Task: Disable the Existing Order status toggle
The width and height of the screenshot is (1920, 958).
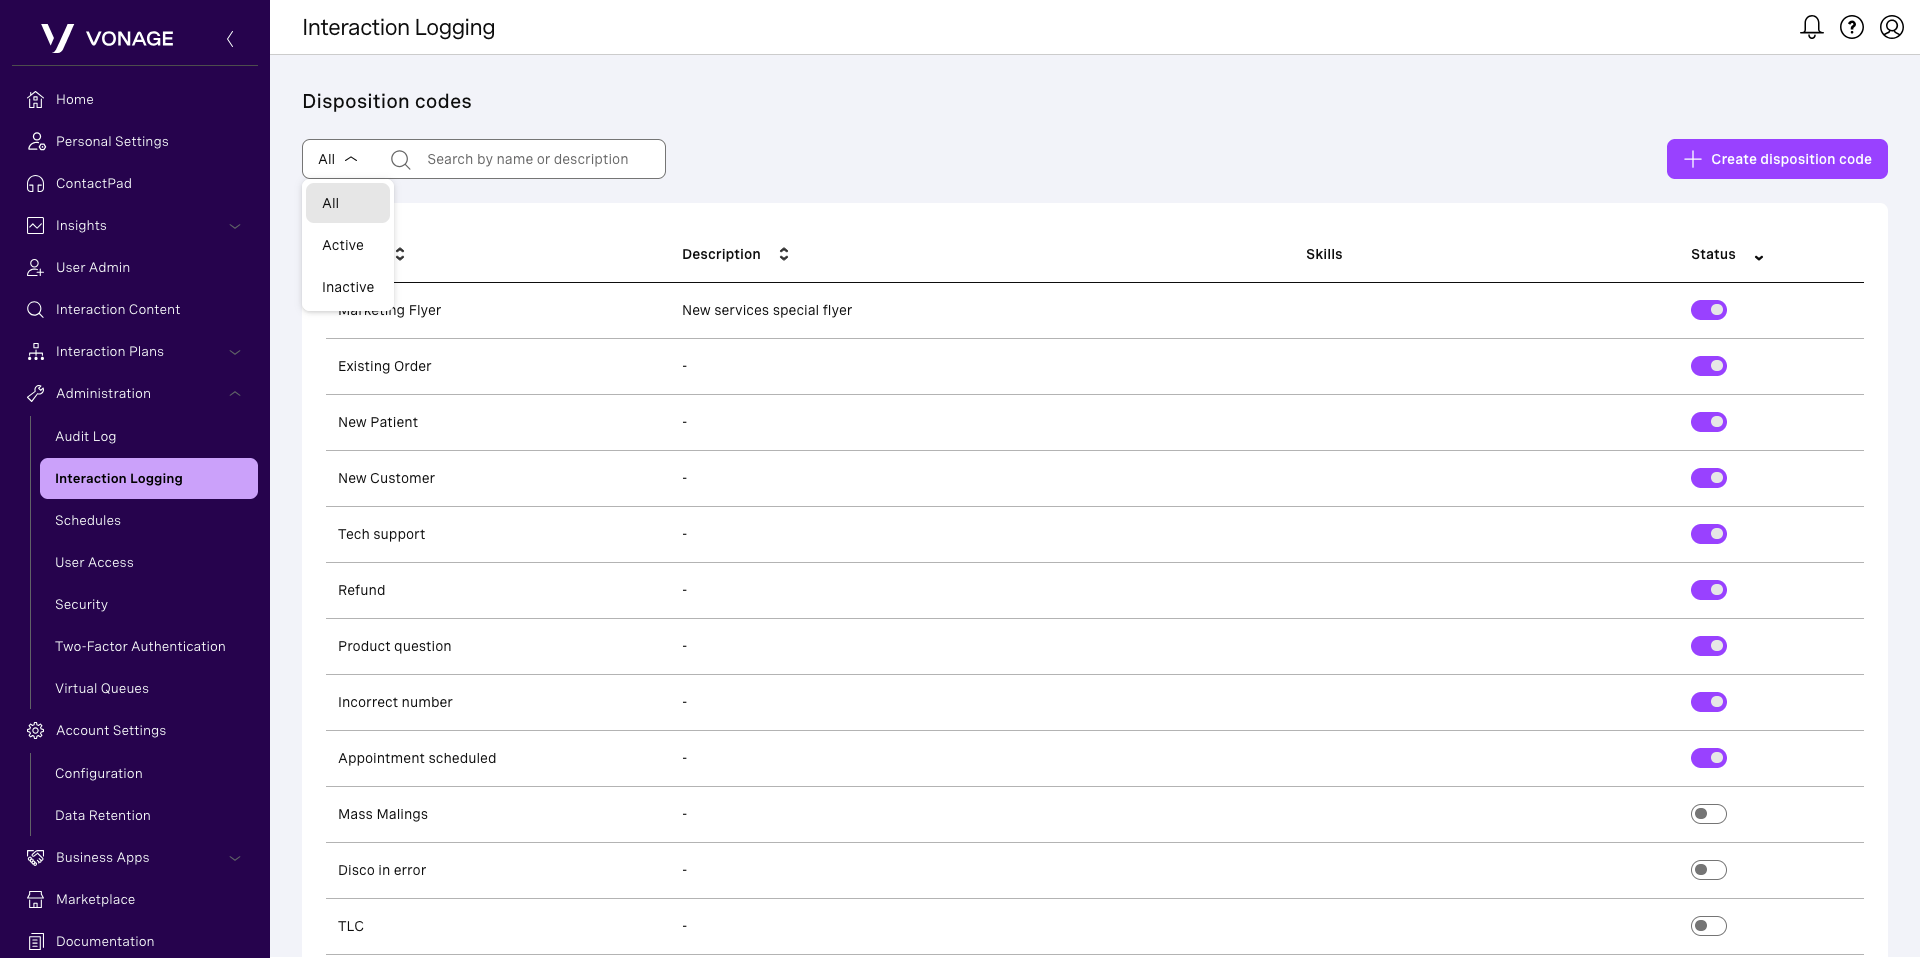Action: 1708,366
